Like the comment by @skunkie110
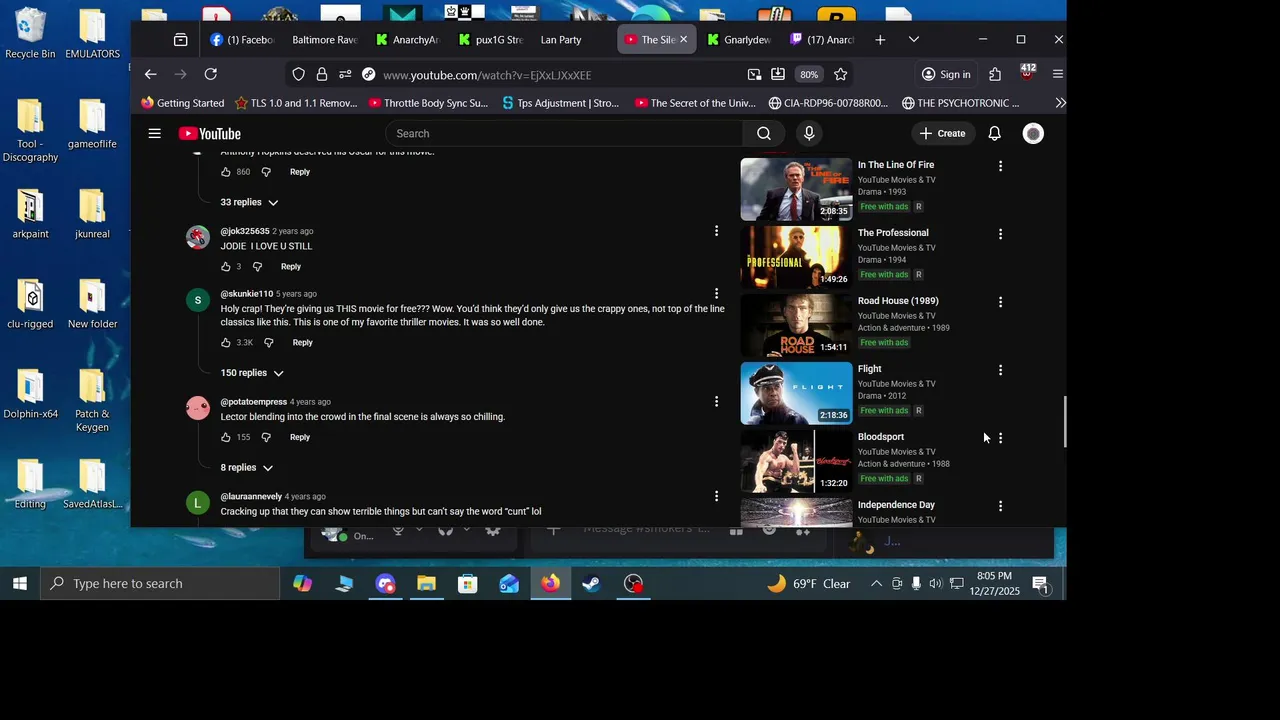This screenshot has width=1280, height=720. 226,343
